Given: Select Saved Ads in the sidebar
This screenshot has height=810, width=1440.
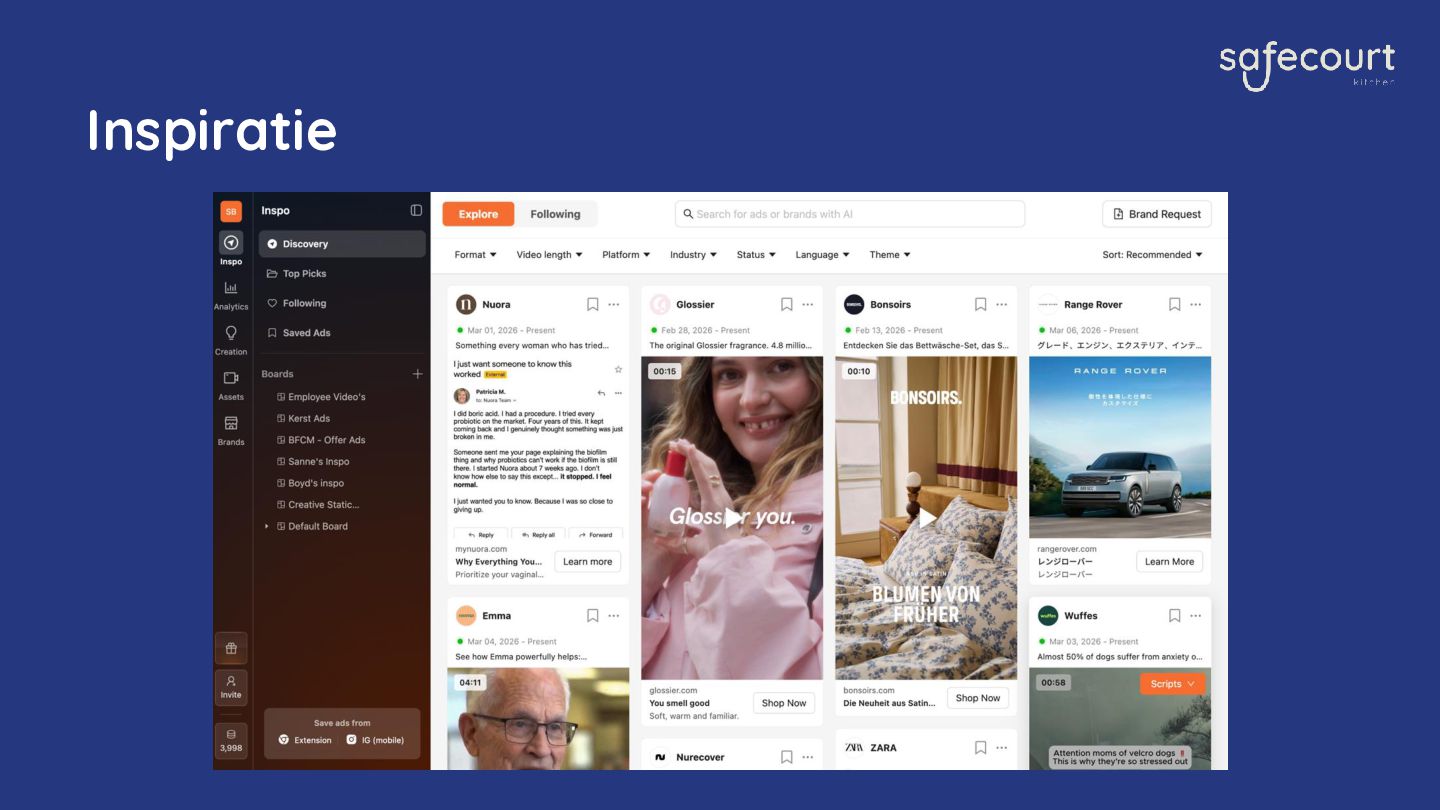Looking at the screenshot, I should click(x=342, y=333).
